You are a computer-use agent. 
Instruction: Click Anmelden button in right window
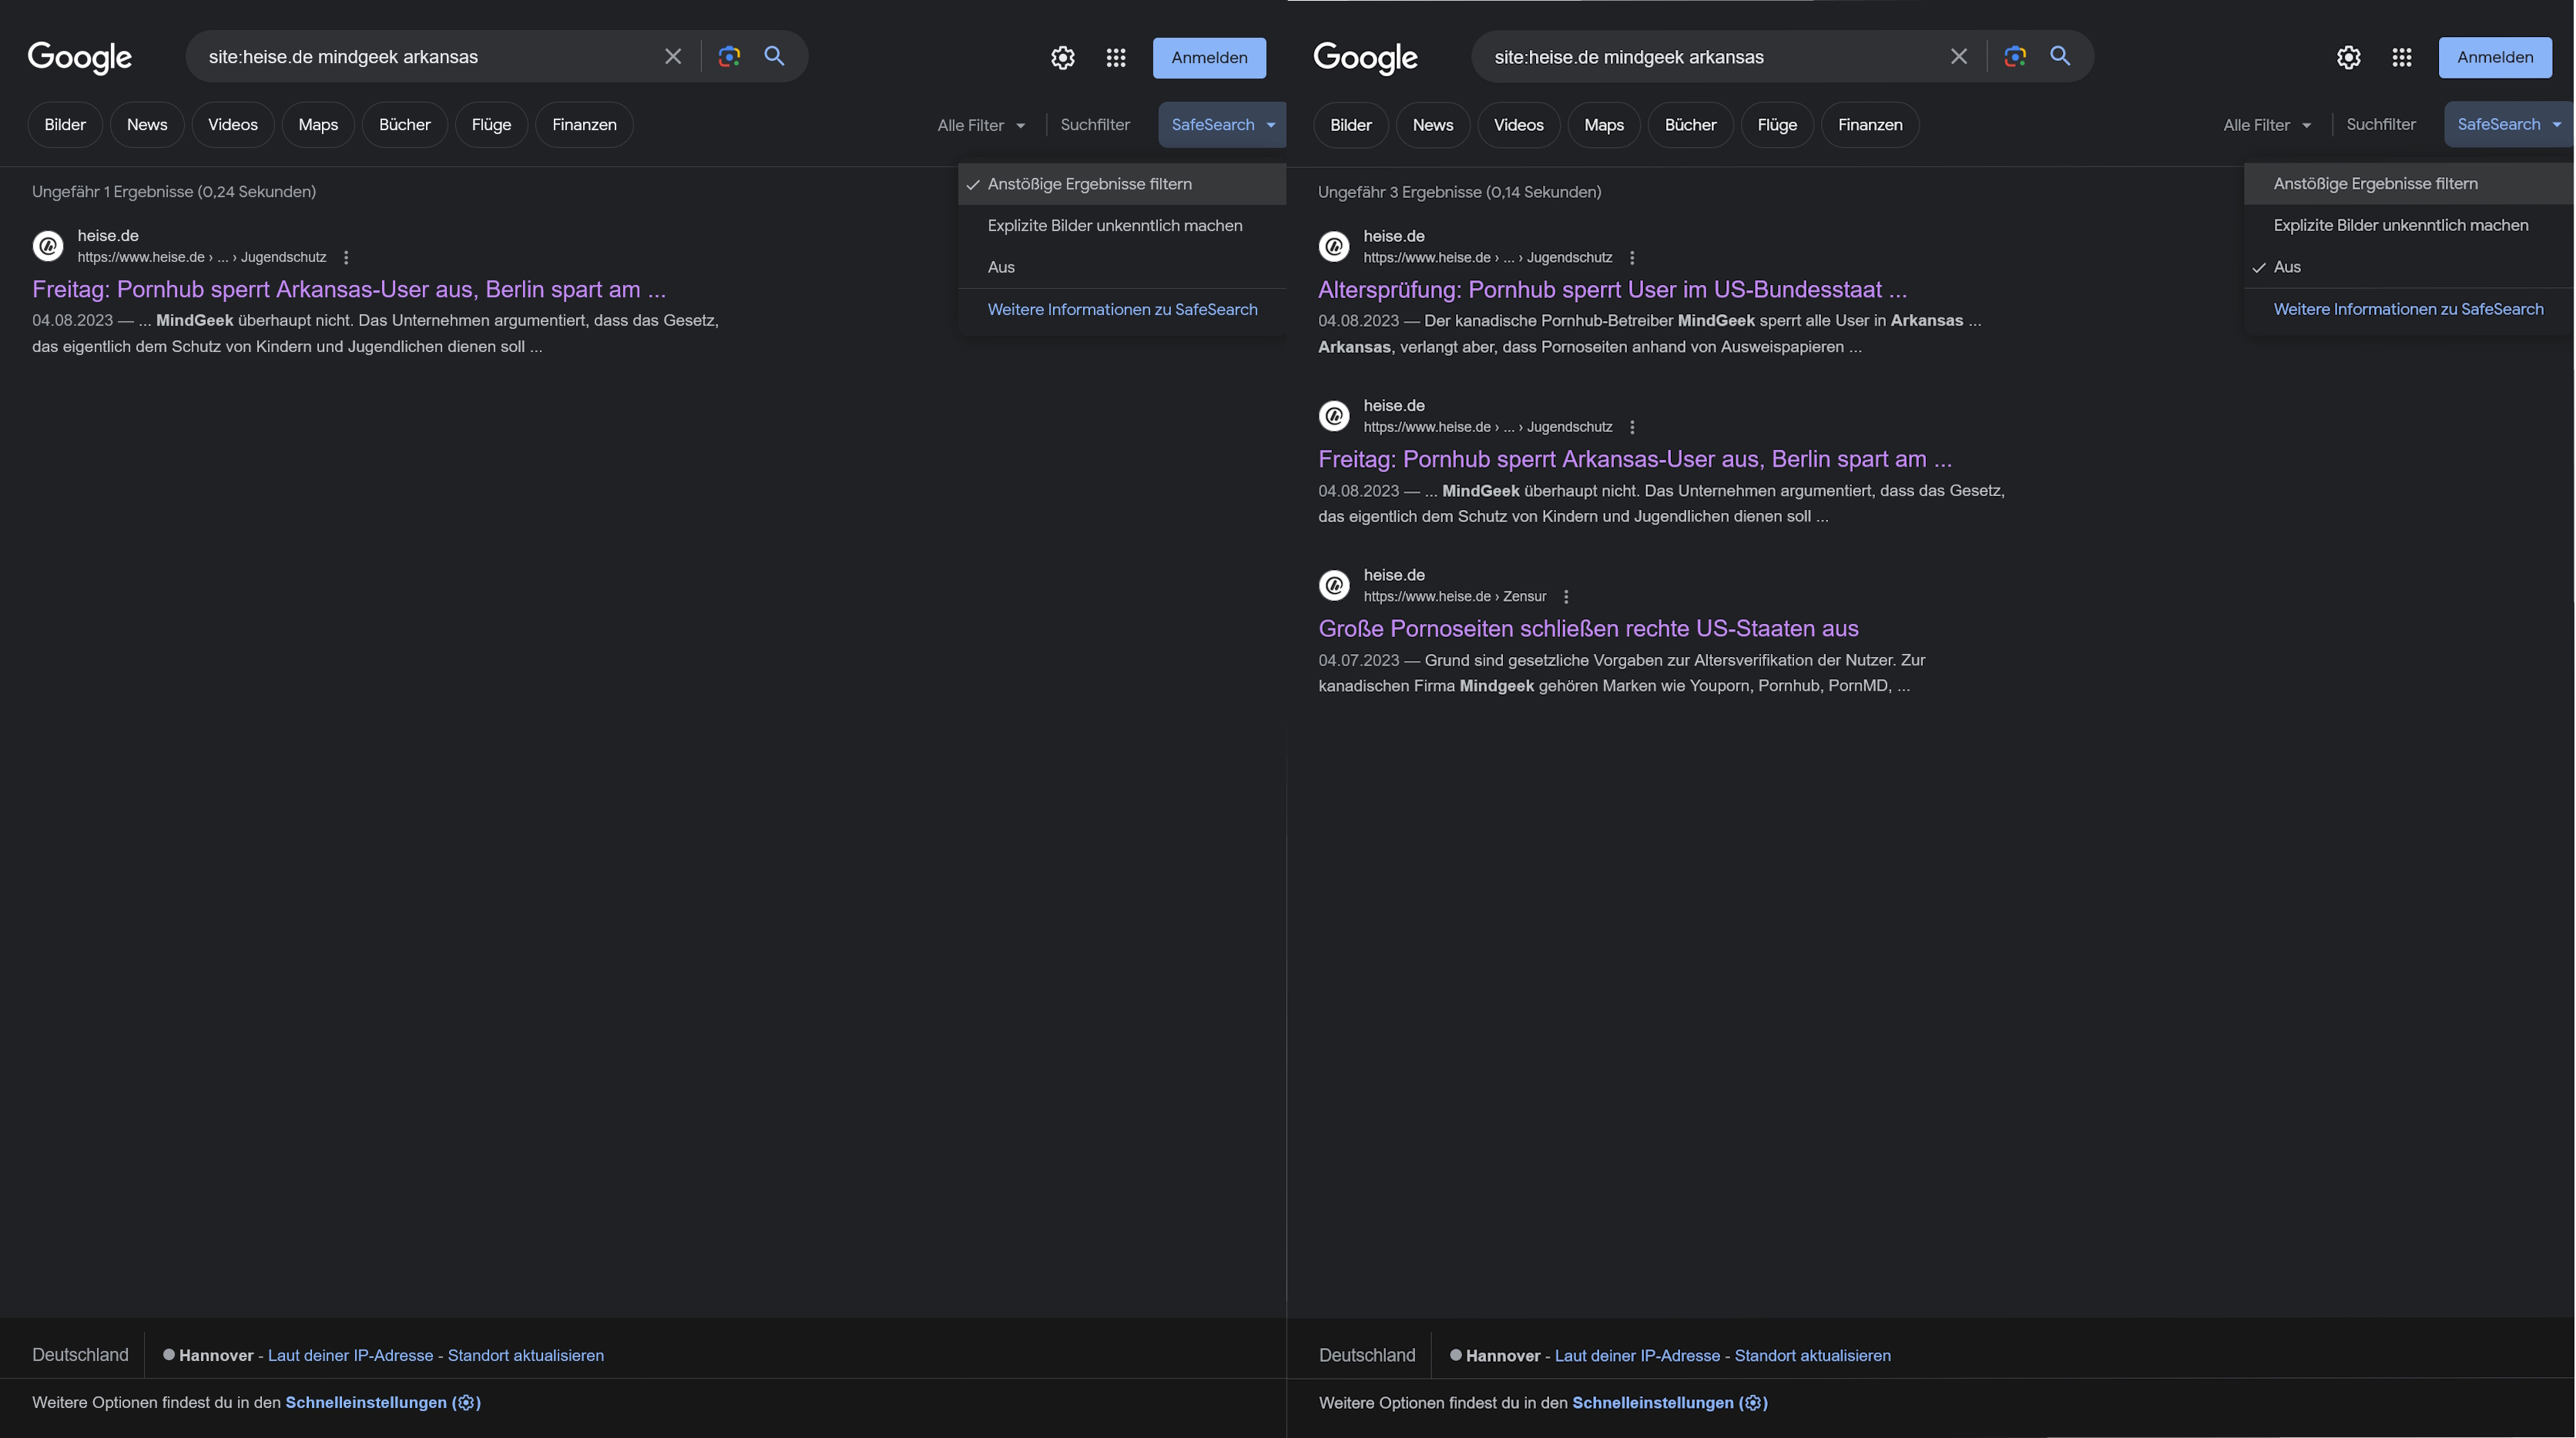tap(2494, 58)
